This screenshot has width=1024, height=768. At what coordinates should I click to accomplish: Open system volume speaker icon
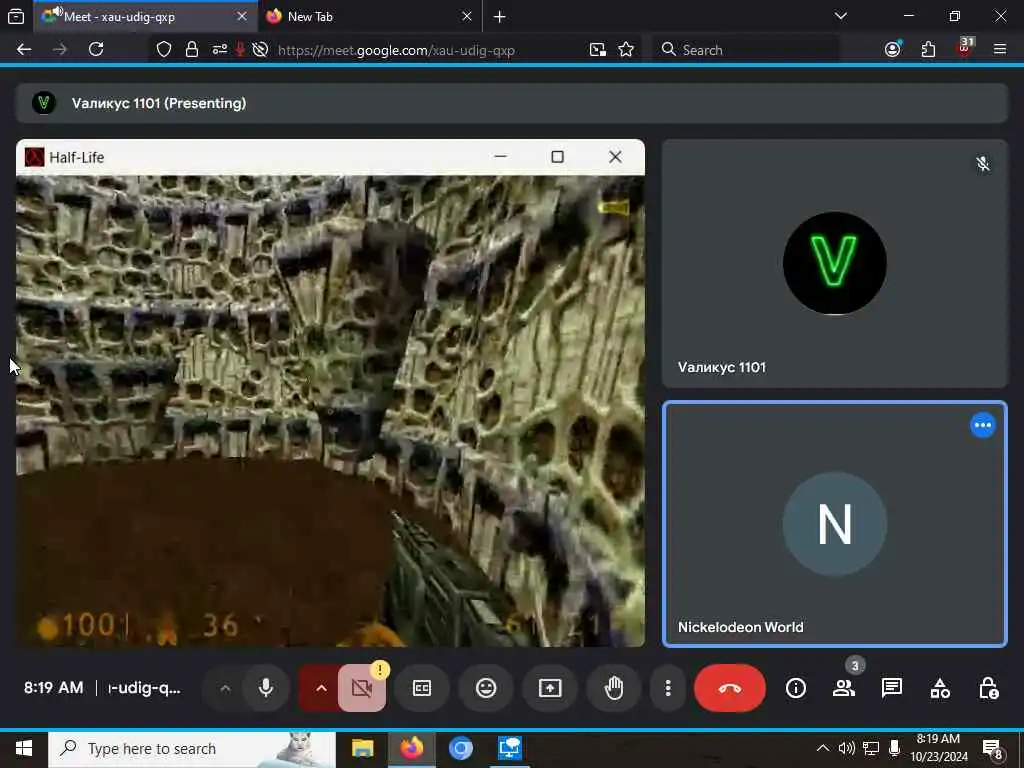click(x=846, y=748)
